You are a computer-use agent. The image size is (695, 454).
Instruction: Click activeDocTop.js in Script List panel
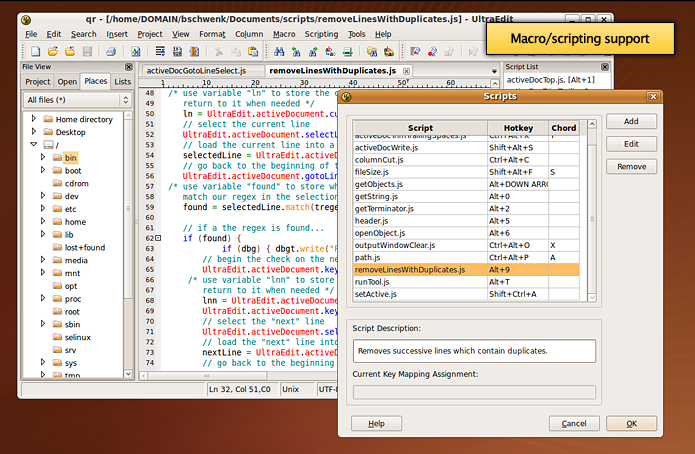coord(551,80)
